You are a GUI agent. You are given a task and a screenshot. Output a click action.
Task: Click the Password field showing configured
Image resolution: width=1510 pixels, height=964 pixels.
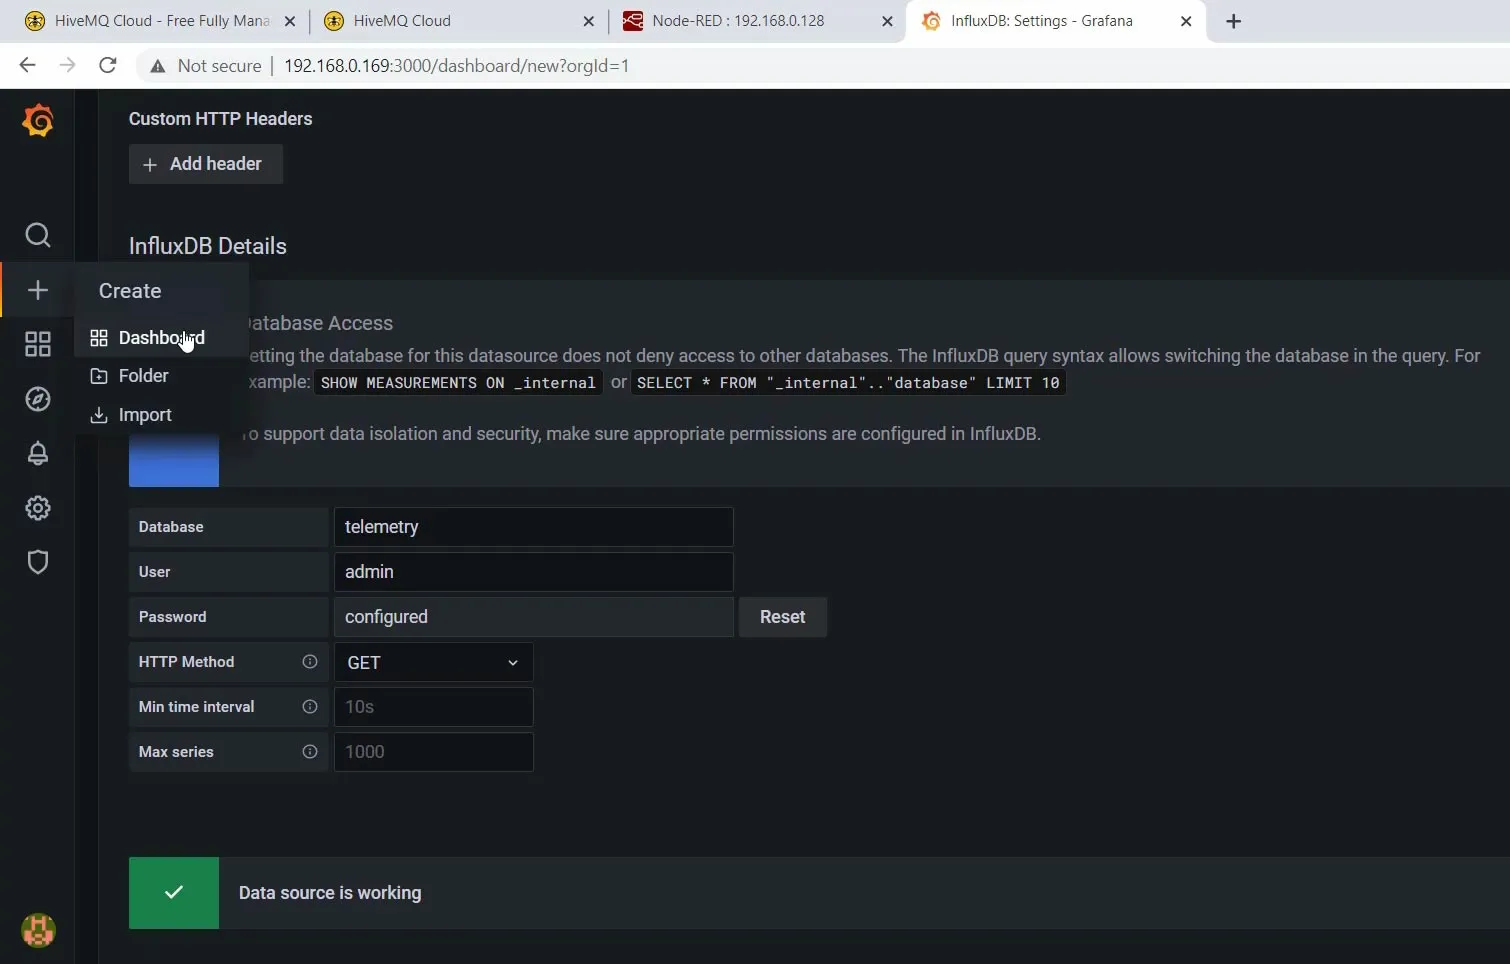tap(533, 617)
